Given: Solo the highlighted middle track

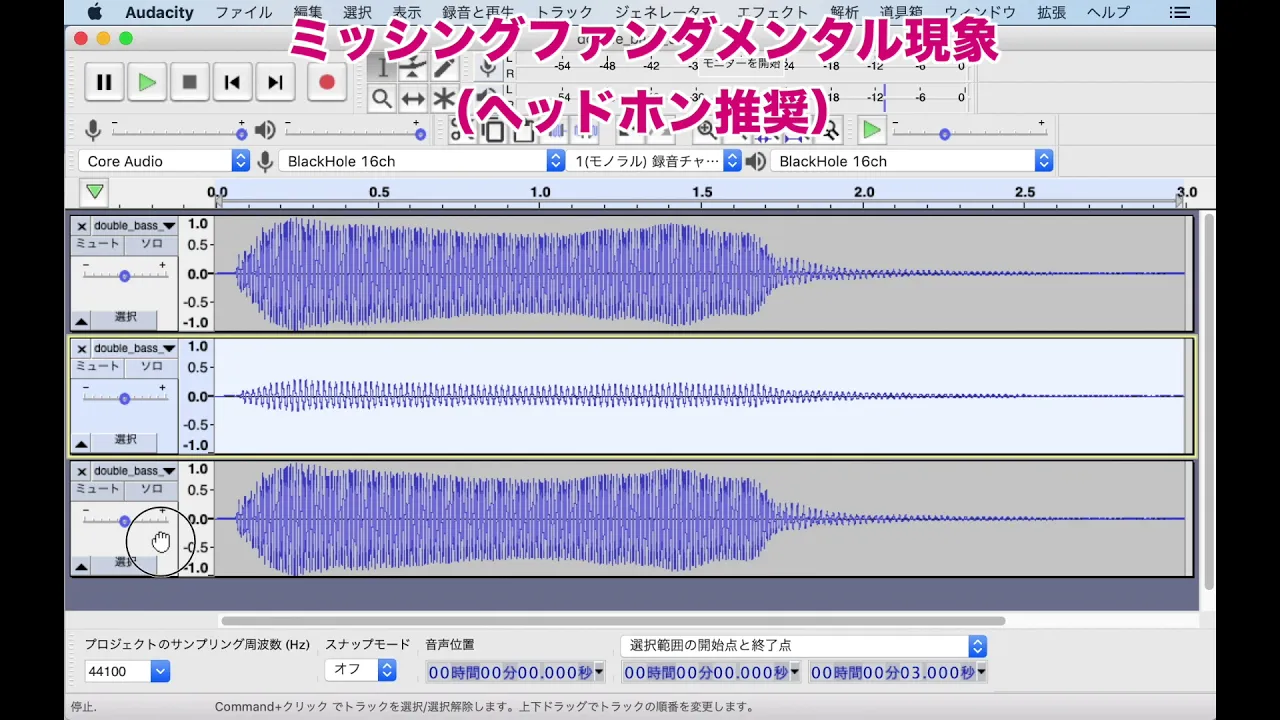Looking at the screenshot, I should (151, 367).
